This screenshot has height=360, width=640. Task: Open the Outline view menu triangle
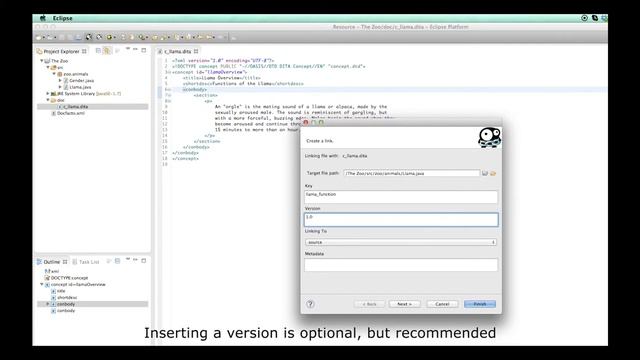tap(127, 259)
